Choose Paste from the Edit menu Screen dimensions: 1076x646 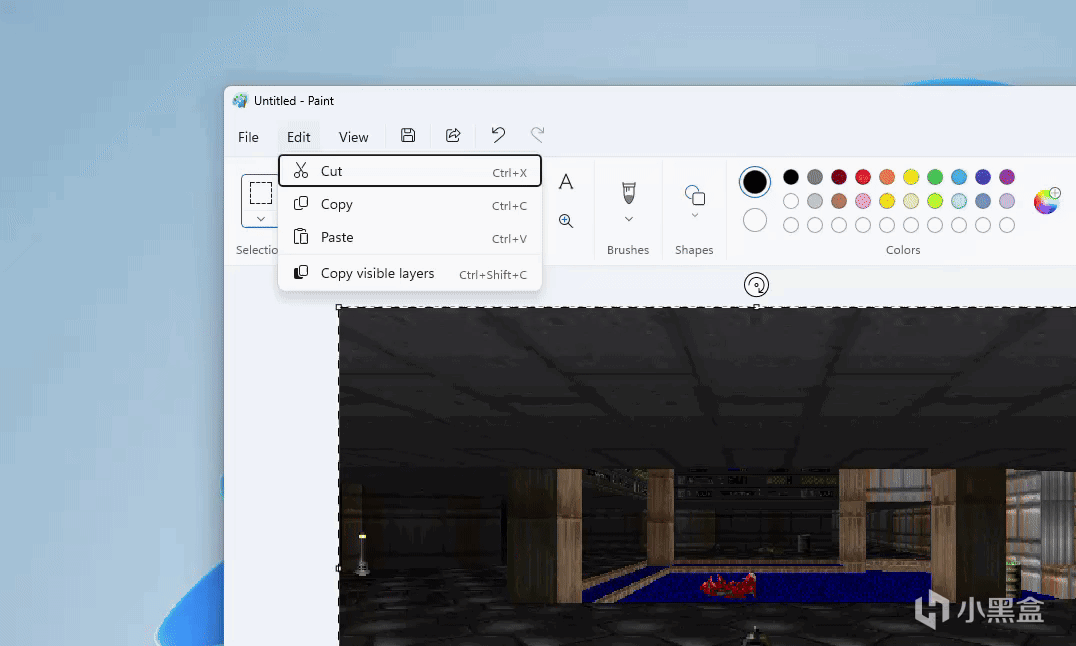pyautogui.click(x=410, y=237)
